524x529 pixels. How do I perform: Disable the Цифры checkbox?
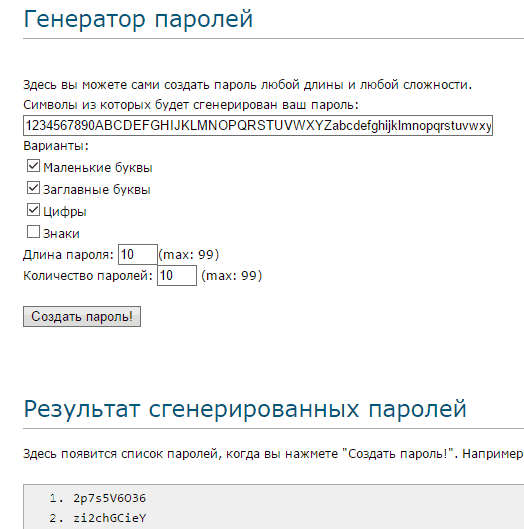pyautogui.click(x=33, y=210)
